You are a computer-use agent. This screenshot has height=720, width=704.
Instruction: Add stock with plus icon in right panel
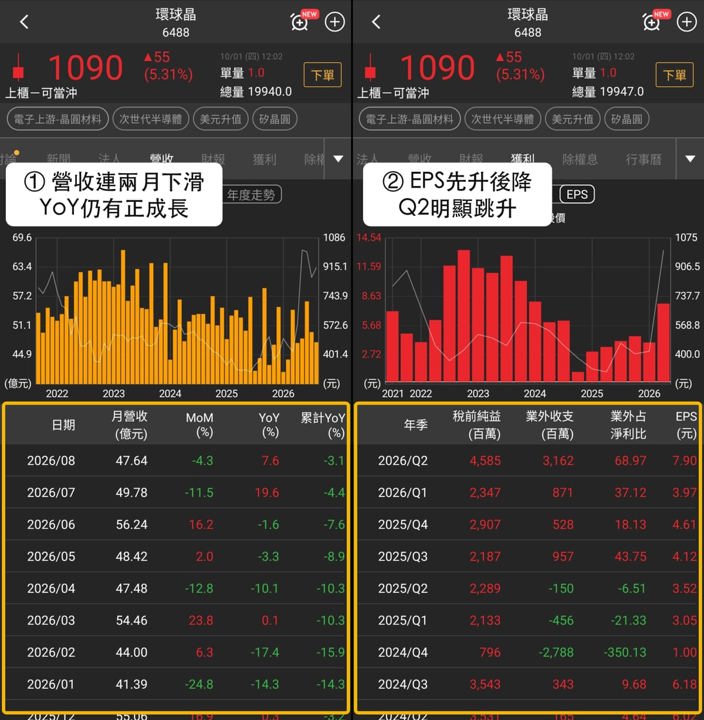coord(687,22)
